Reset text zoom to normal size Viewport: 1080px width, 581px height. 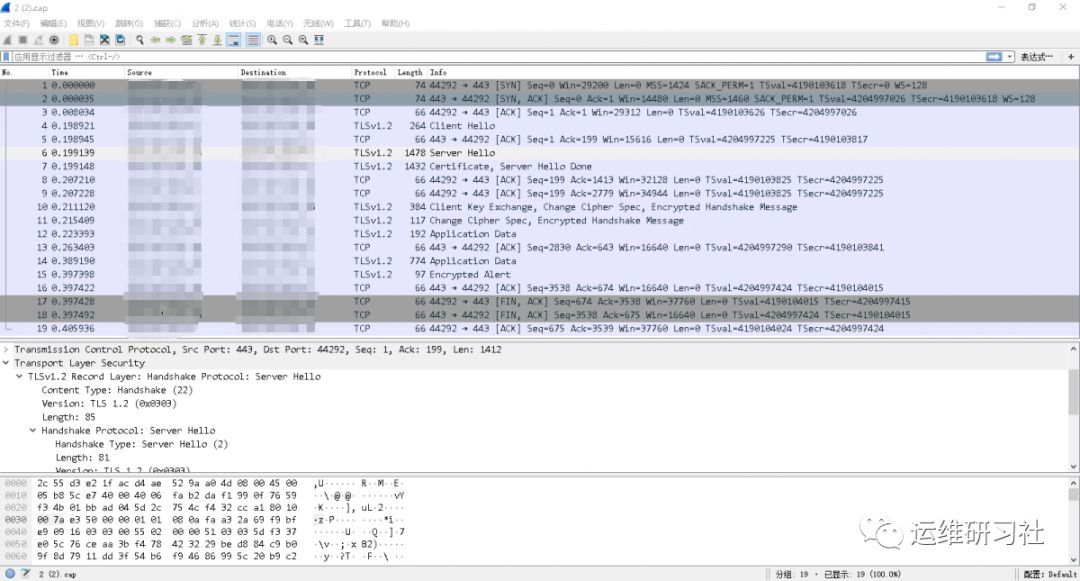click(304, 40)
